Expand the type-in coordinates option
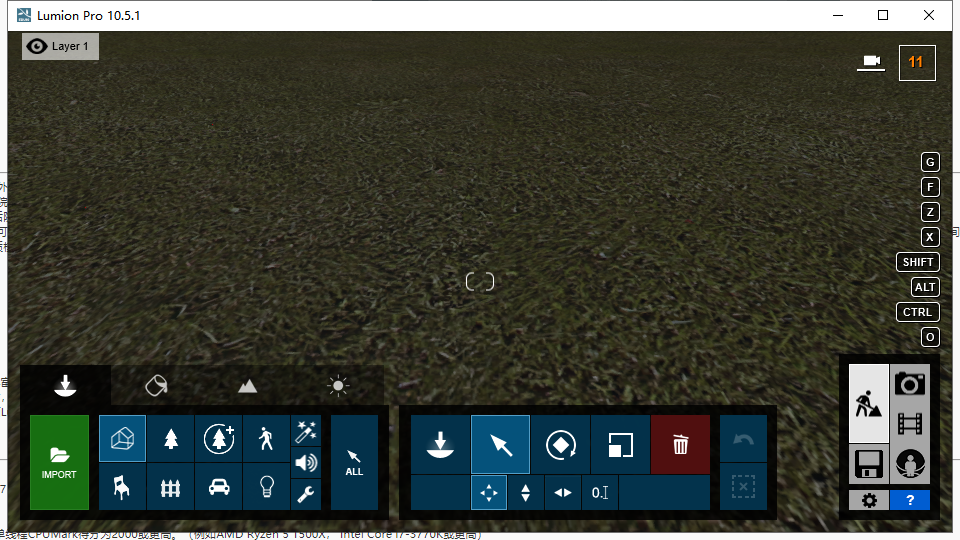This screenshot has height=540, width=960. coord(600,492)
